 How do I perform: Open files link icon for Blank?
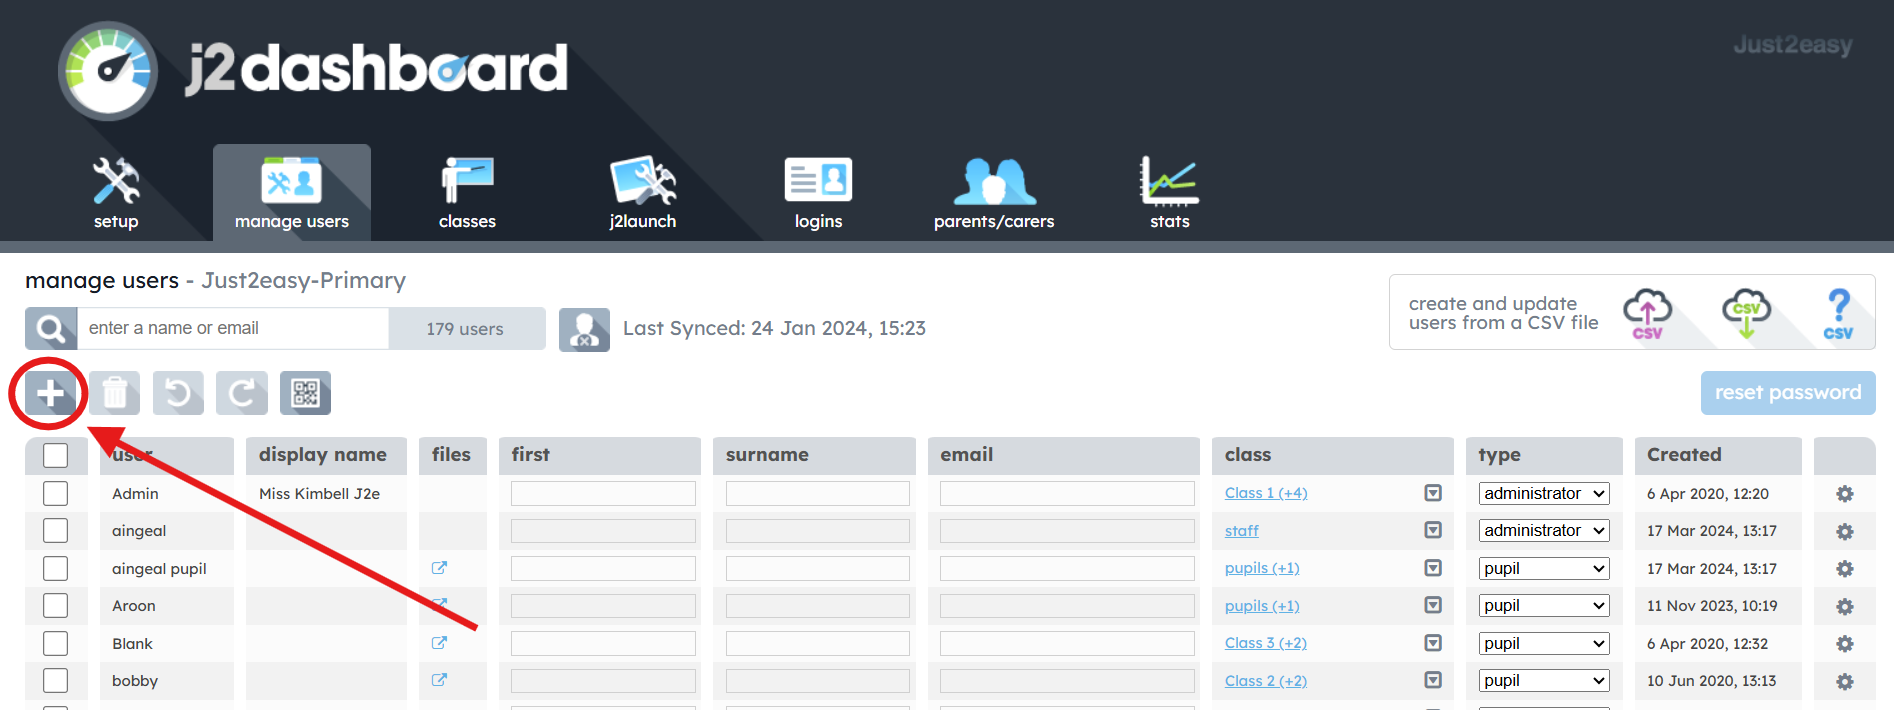[x=439, y=643]
